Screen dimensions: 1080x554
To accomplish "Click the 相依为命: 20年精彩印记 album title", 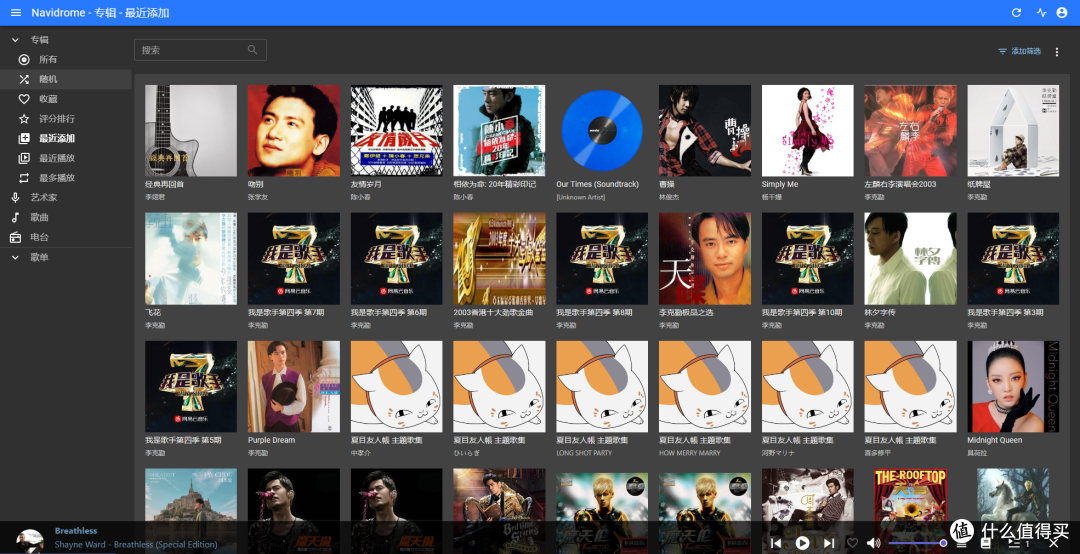I will click(x=495, y=185).
